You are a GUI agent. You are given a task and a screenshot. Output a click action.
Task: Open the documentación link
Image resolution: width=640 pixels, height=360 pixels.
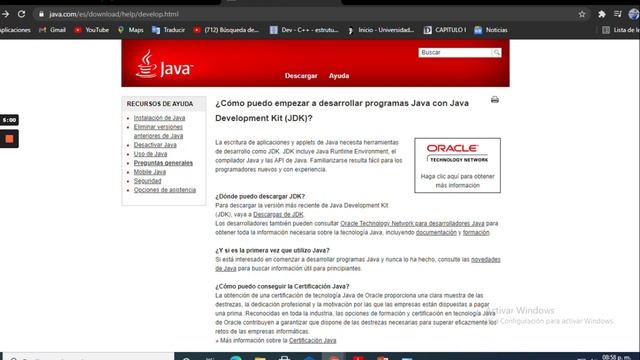(x=436, y=232)
